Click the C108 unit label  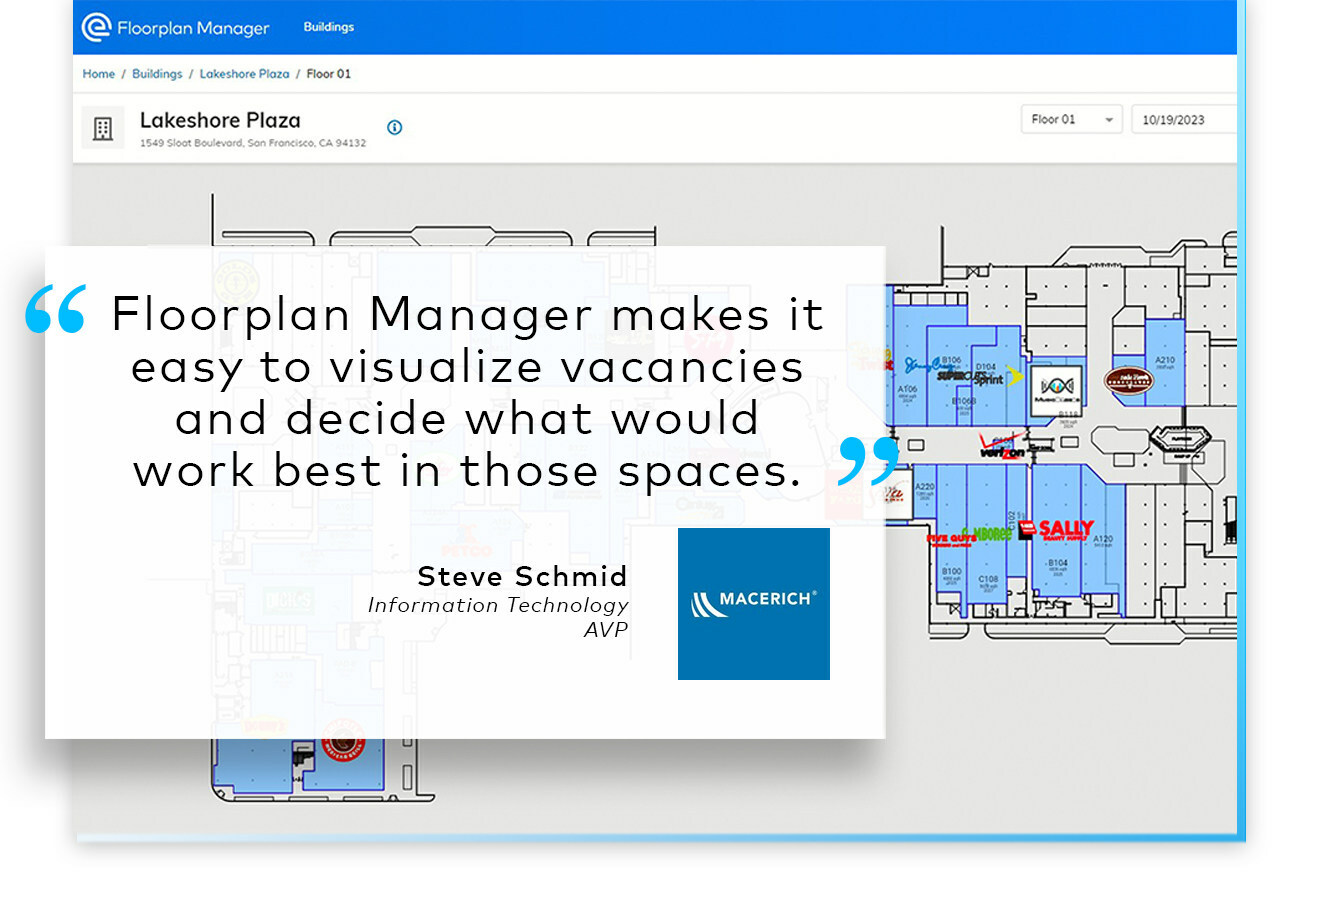coord(988,581)
